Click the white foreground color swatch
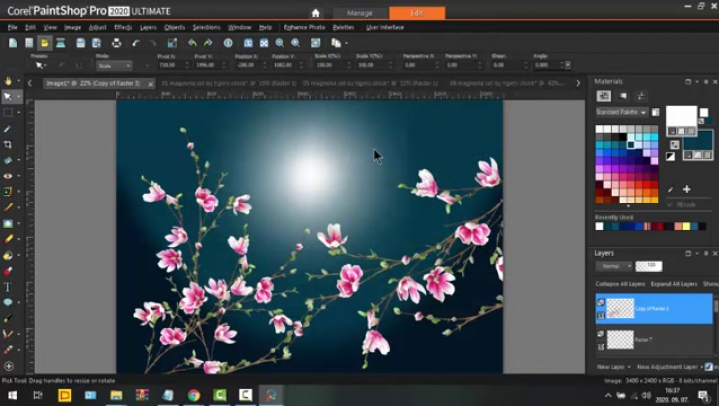This screenshot has width=719, height=406. pyautogui.click(x=680, y=116)
